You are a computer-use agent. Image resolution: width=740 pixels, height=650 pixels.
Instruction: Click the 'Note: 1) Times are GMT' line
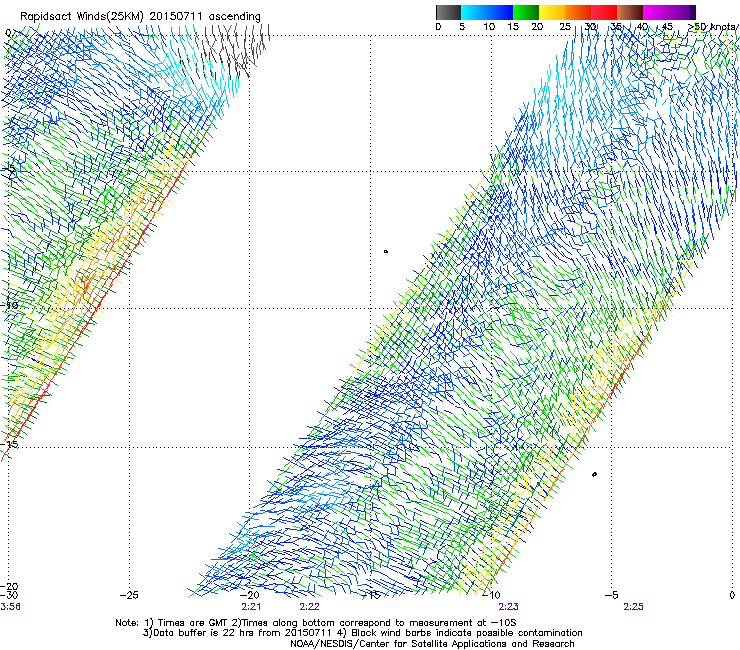click(x=316, y=623)
